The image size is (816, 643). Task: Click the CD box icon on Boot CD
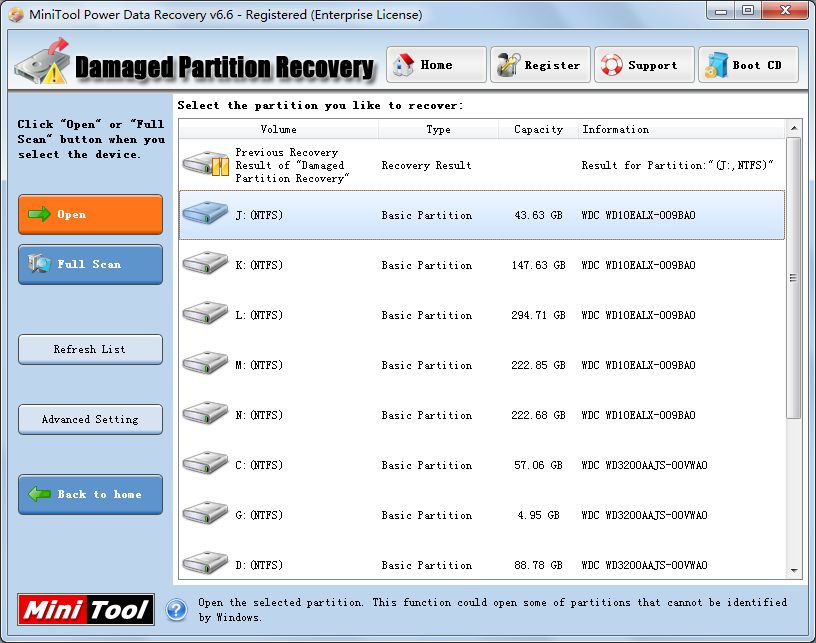click(717, 65)
